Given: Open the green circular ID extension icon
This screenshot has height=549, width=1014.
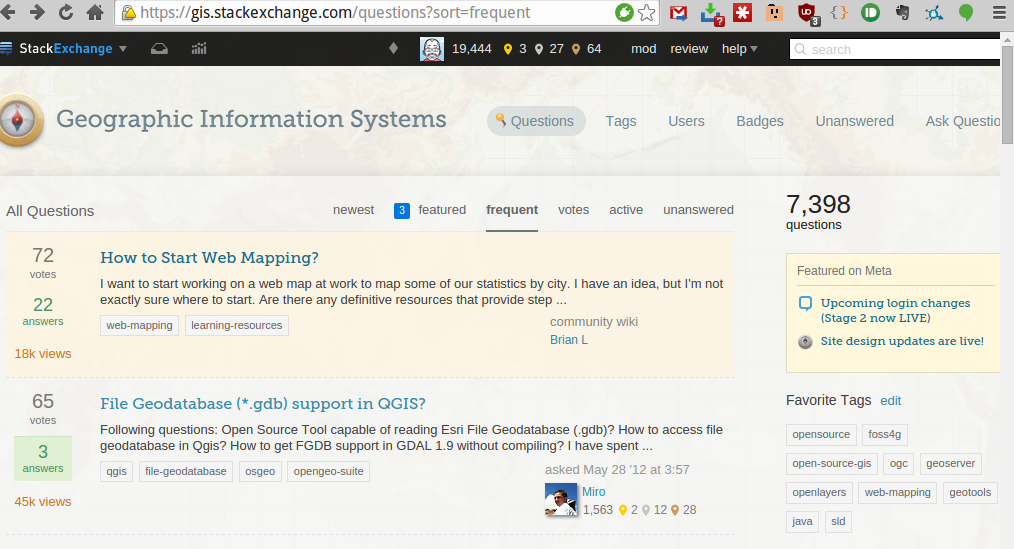Looking at the screenshot, I should [x=870, y=12].
